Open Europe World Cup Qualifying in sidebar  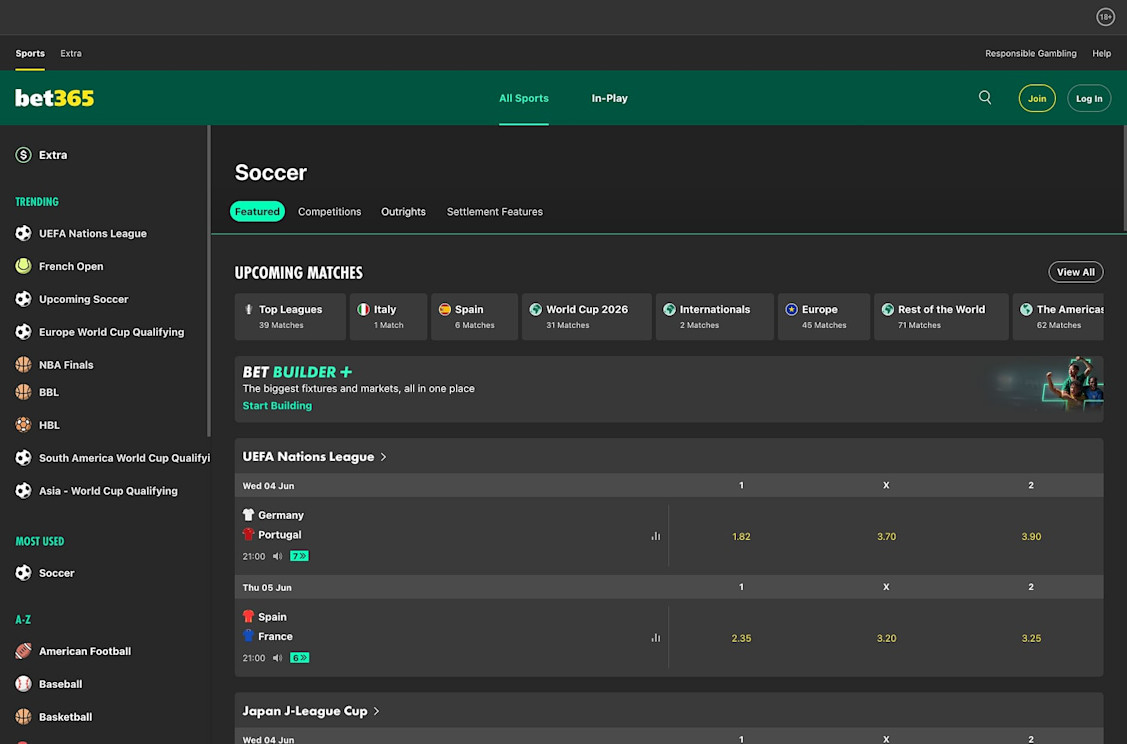coord(111,332)
